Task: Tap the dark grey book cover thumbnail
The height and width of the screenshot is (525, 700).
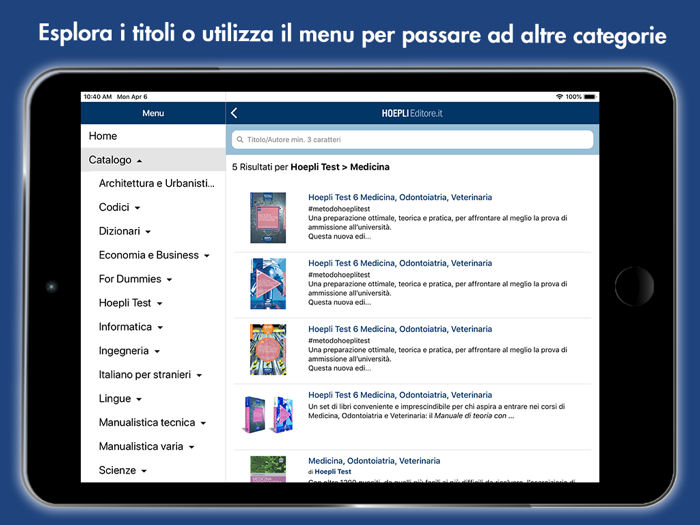Action: (268, 218)
